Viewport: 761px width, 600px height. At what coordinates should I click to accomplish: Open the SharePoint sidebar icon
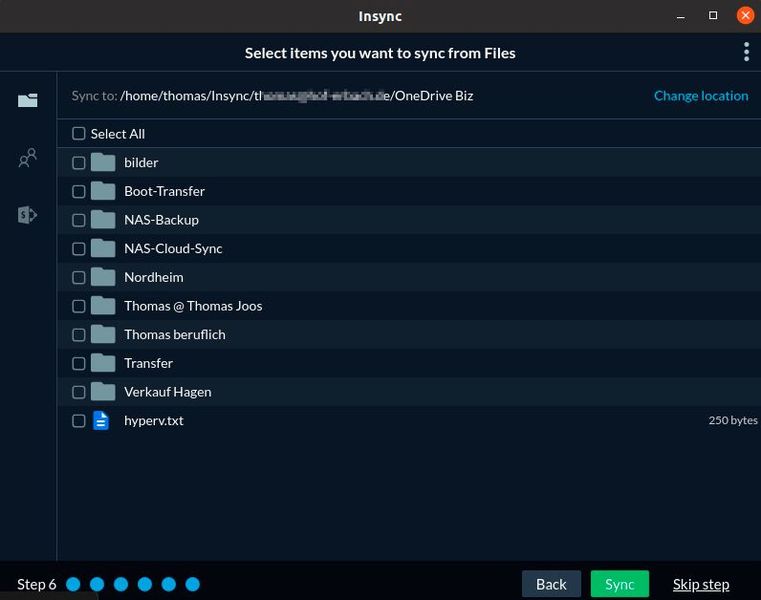tap(28, 215)
